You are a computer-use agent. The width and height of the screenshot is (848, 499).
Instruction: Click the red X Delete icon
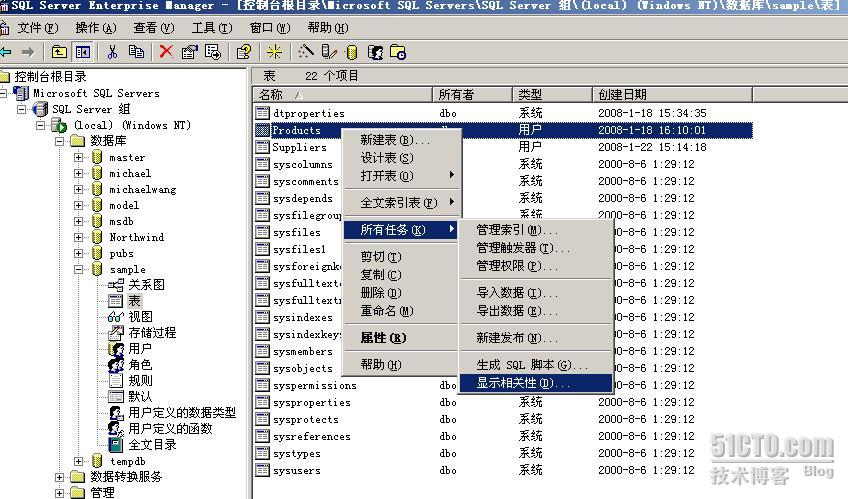166,52
